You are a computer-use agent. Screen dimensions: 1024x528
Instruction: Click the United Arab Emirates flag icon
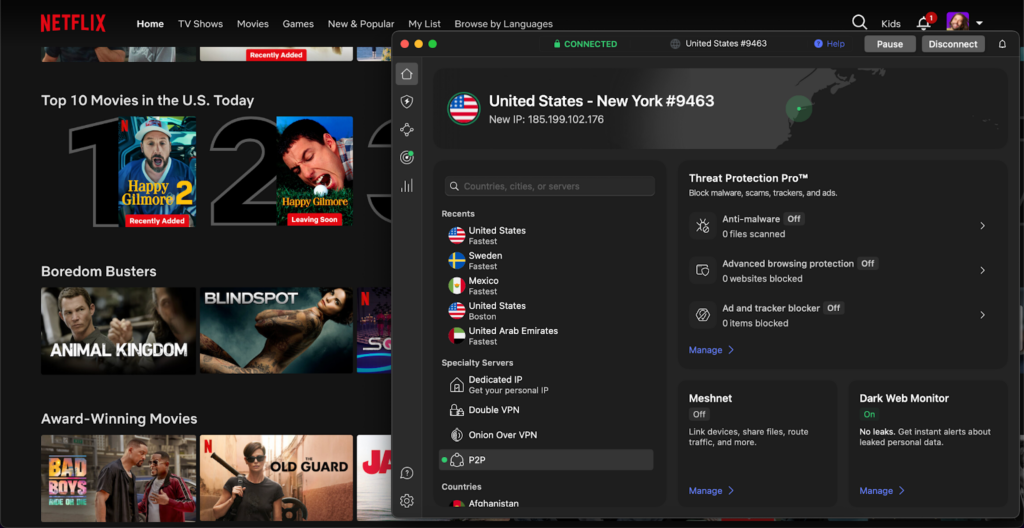[x=456, y=336]
